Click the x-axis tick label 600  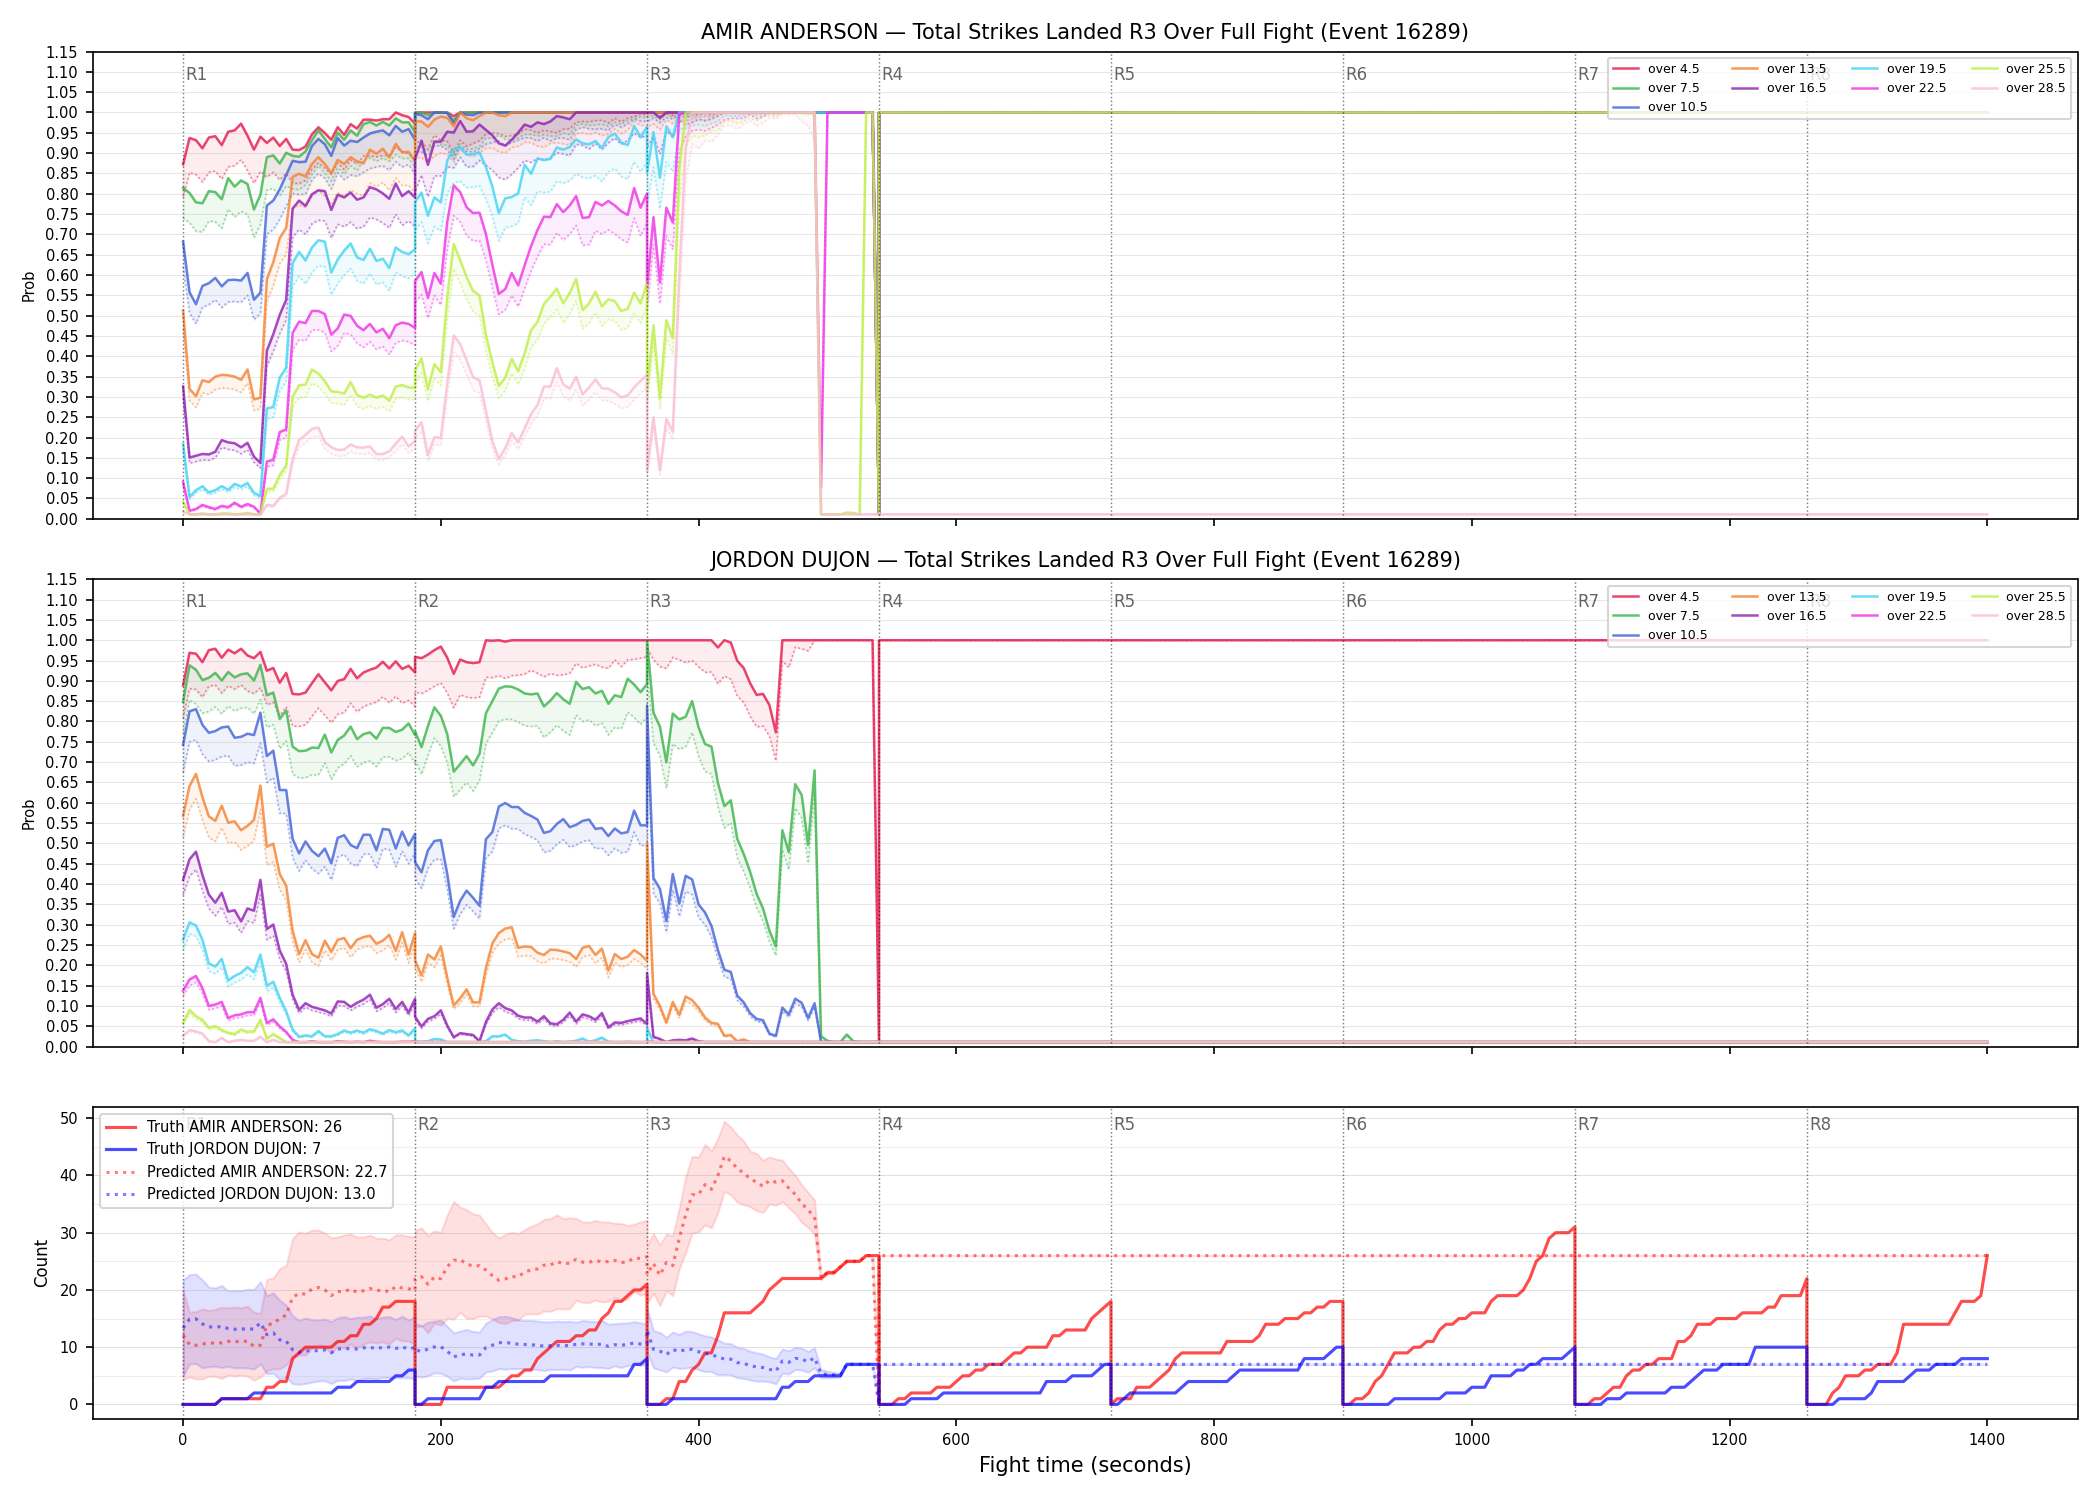tap(956, 1440)
